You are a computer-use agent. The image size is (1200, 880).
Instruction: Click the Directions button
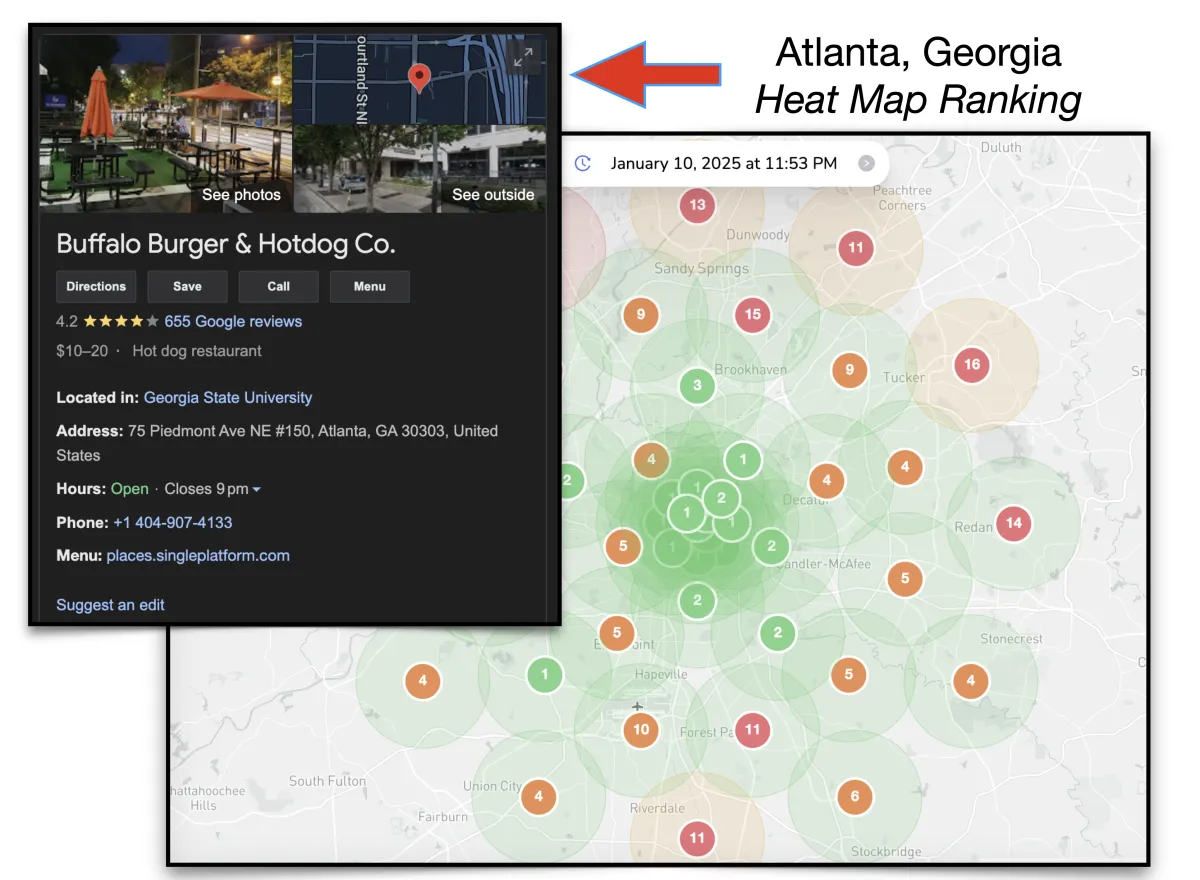tap(96, 286)
